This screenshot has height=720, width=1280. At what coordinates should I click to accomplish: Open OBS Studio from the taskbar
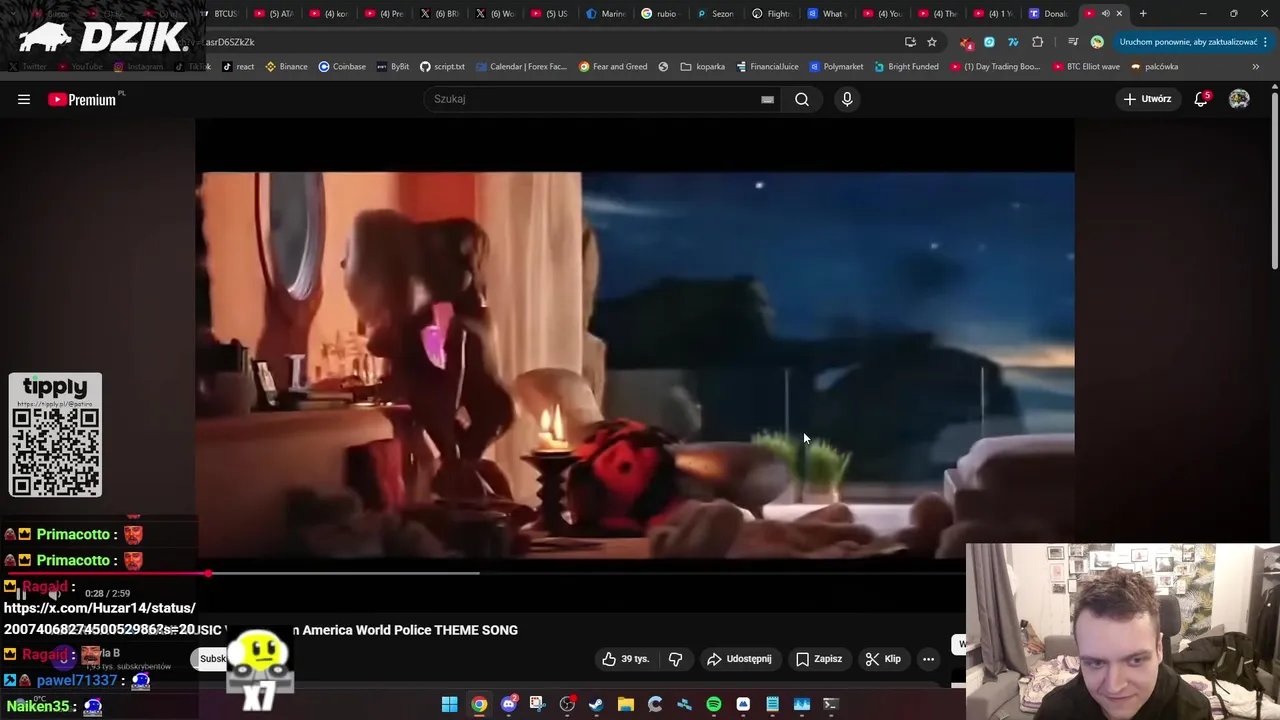coord(567,704)
